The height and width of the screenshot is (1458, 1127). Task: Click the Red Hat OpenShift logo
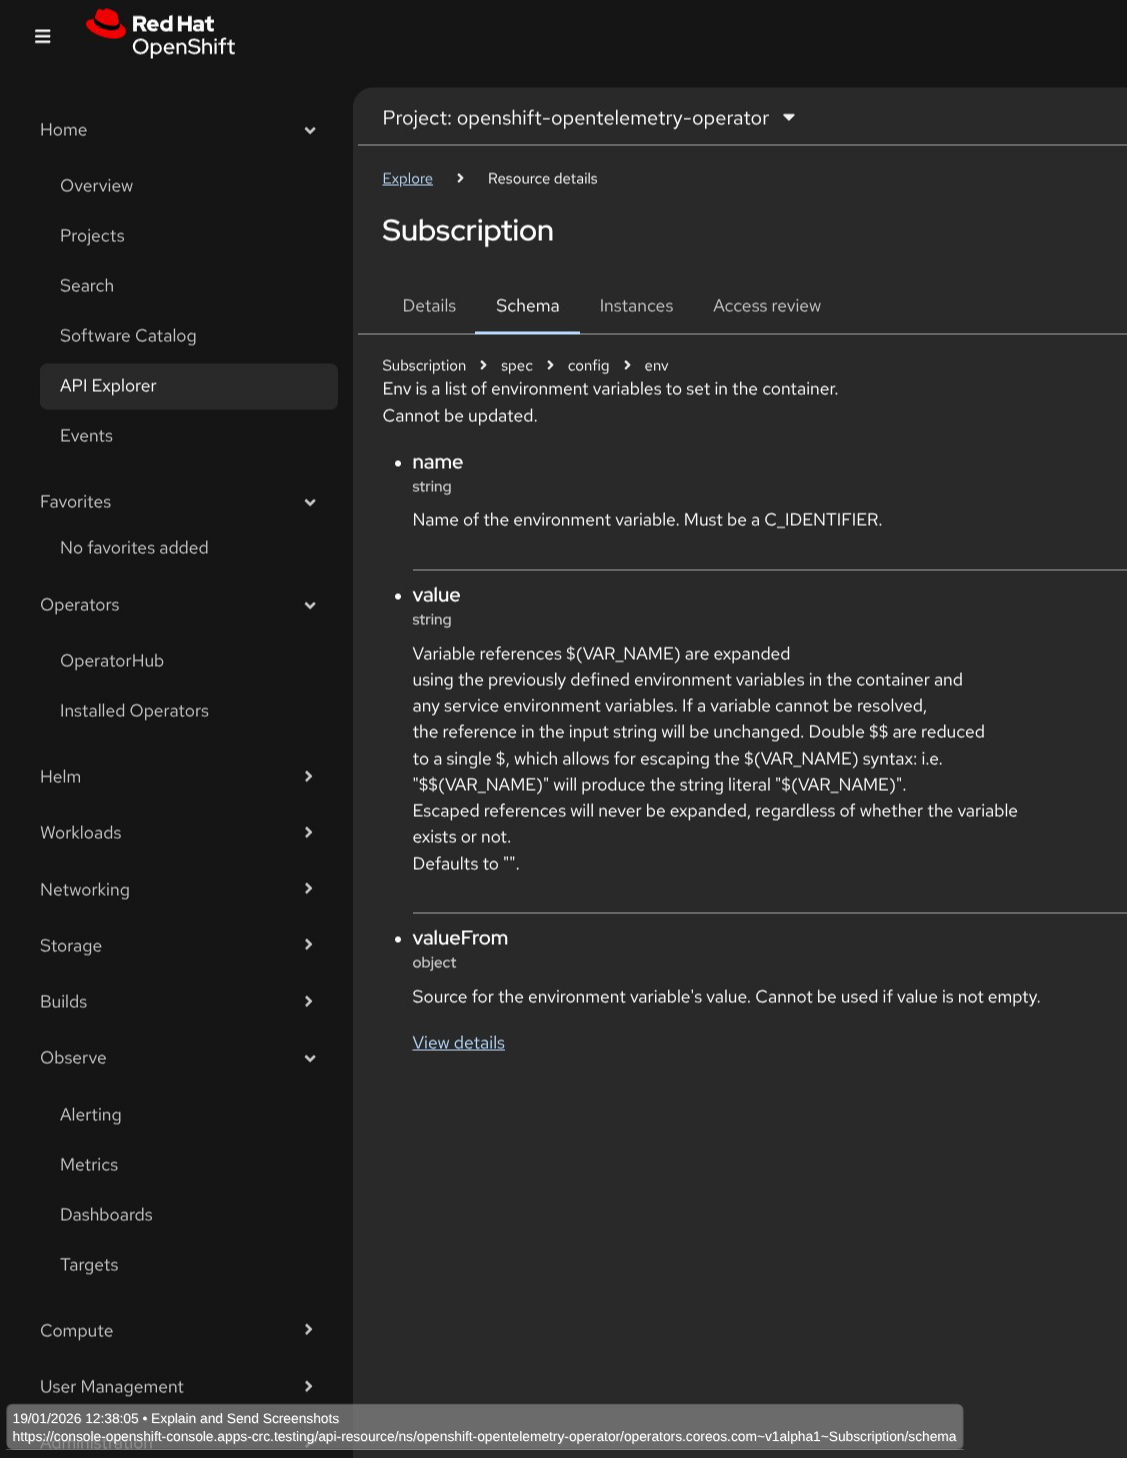[x=161, y=34]
